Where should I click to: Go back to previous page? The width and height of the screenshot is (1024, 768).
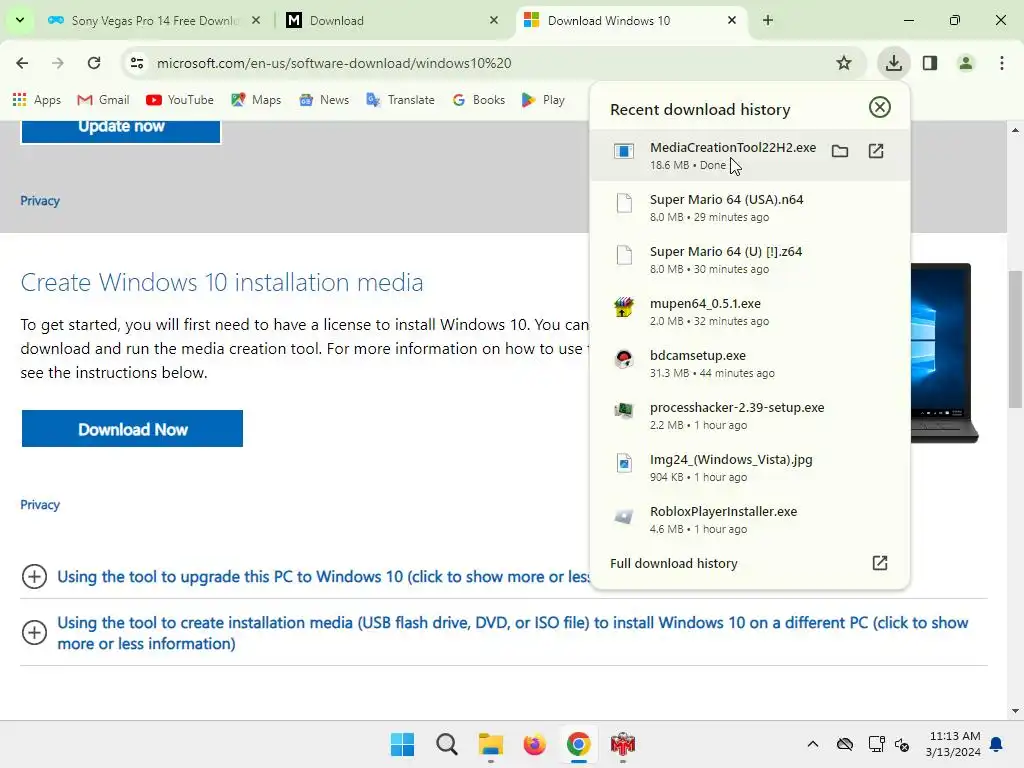(x=22, y=63)
